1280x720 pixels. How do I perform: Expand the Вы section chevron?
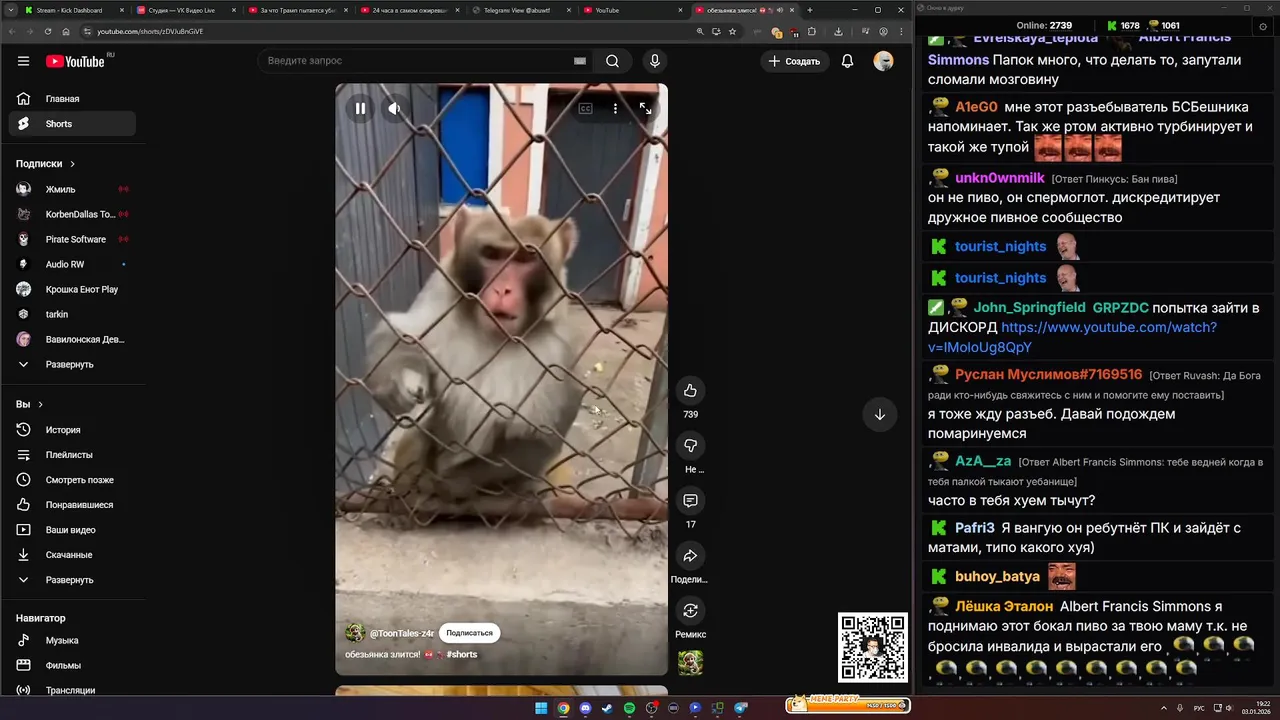tap(40, 404)
